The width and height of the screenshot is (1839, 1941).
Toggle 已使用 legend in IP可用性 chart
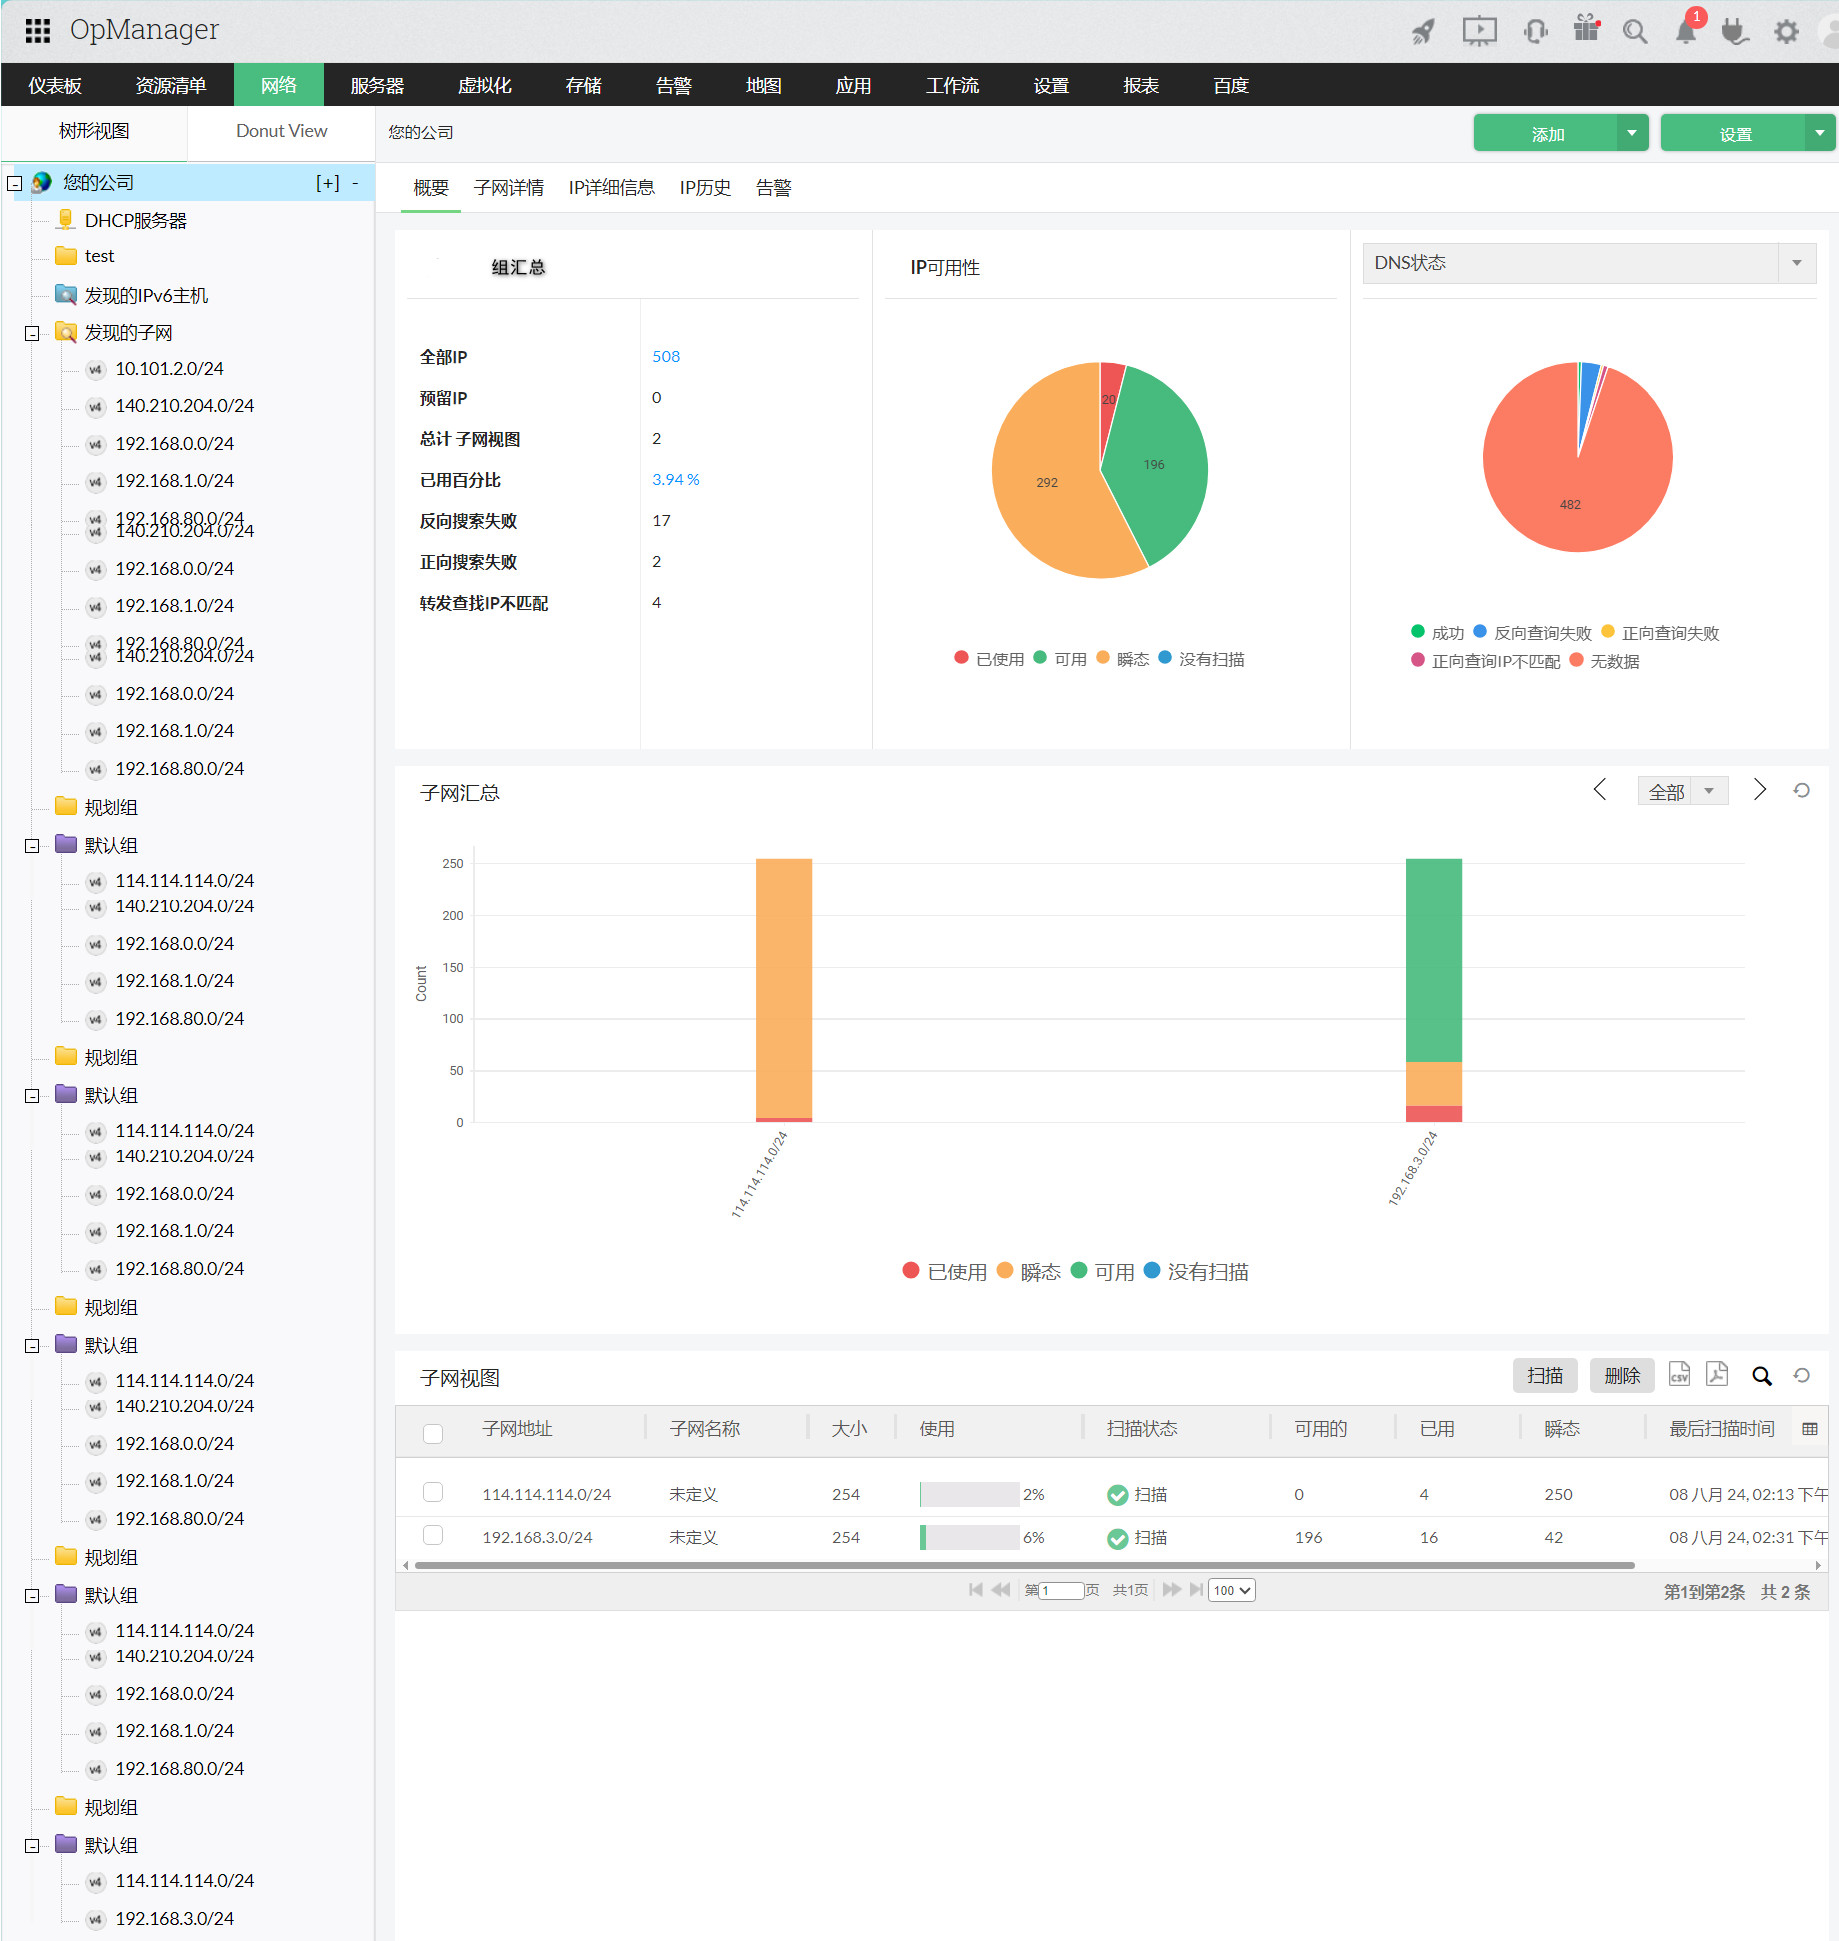[989, 659]
